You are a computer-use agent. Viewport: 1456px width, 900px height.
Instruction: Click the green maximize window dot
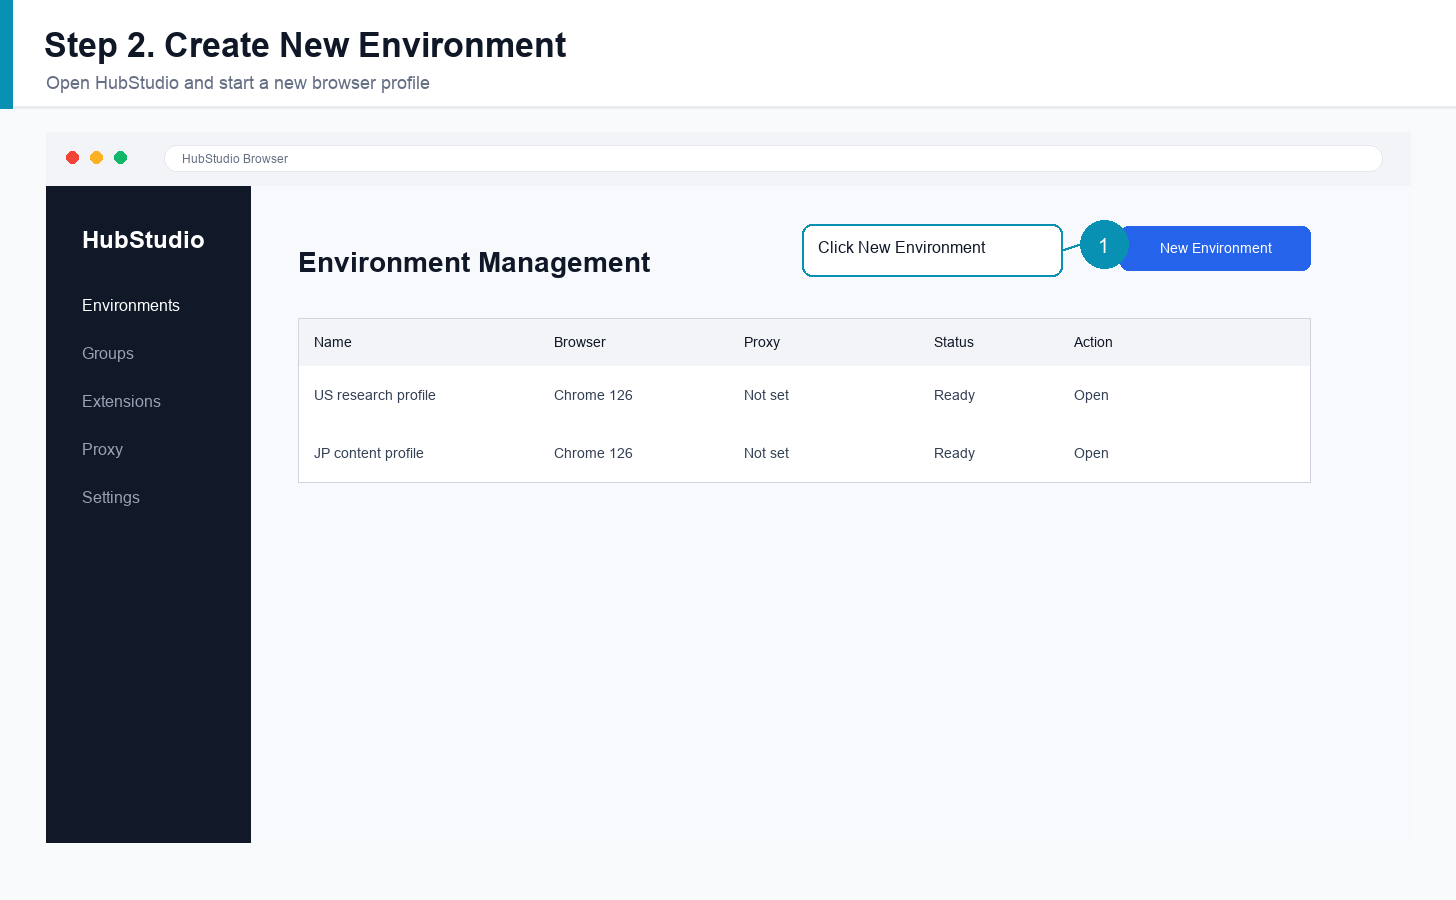click(121, 157)
